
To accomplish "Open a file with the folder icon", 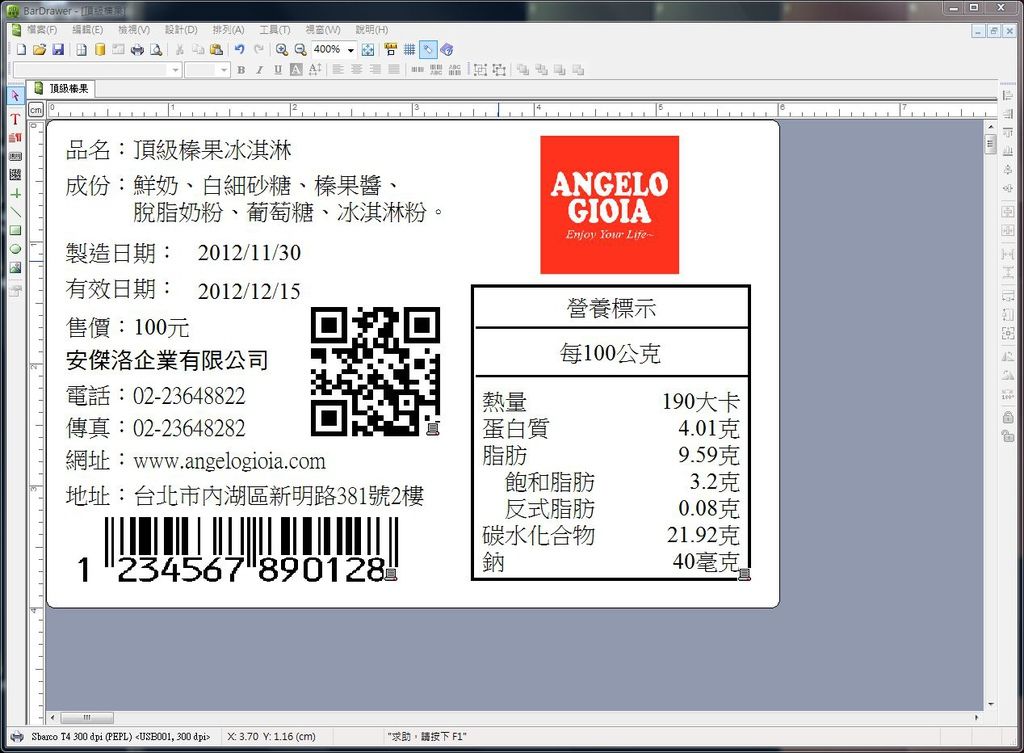I will (x=39, y=50).
